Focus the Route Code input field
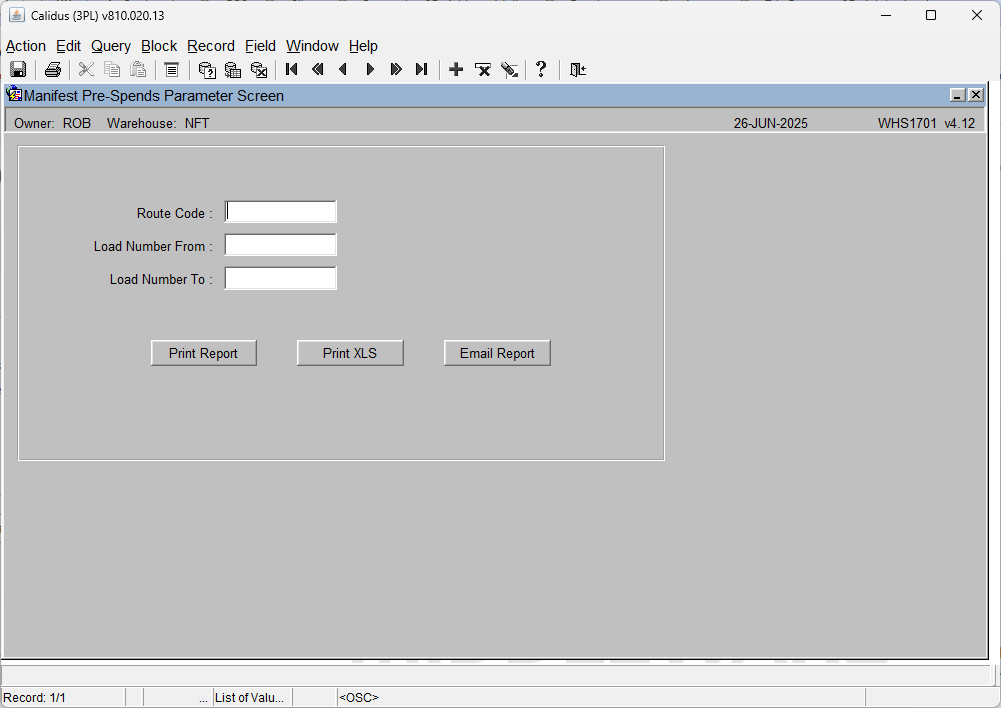The image size is (1001, 708). pyautogui.click(x=280, y=212)
